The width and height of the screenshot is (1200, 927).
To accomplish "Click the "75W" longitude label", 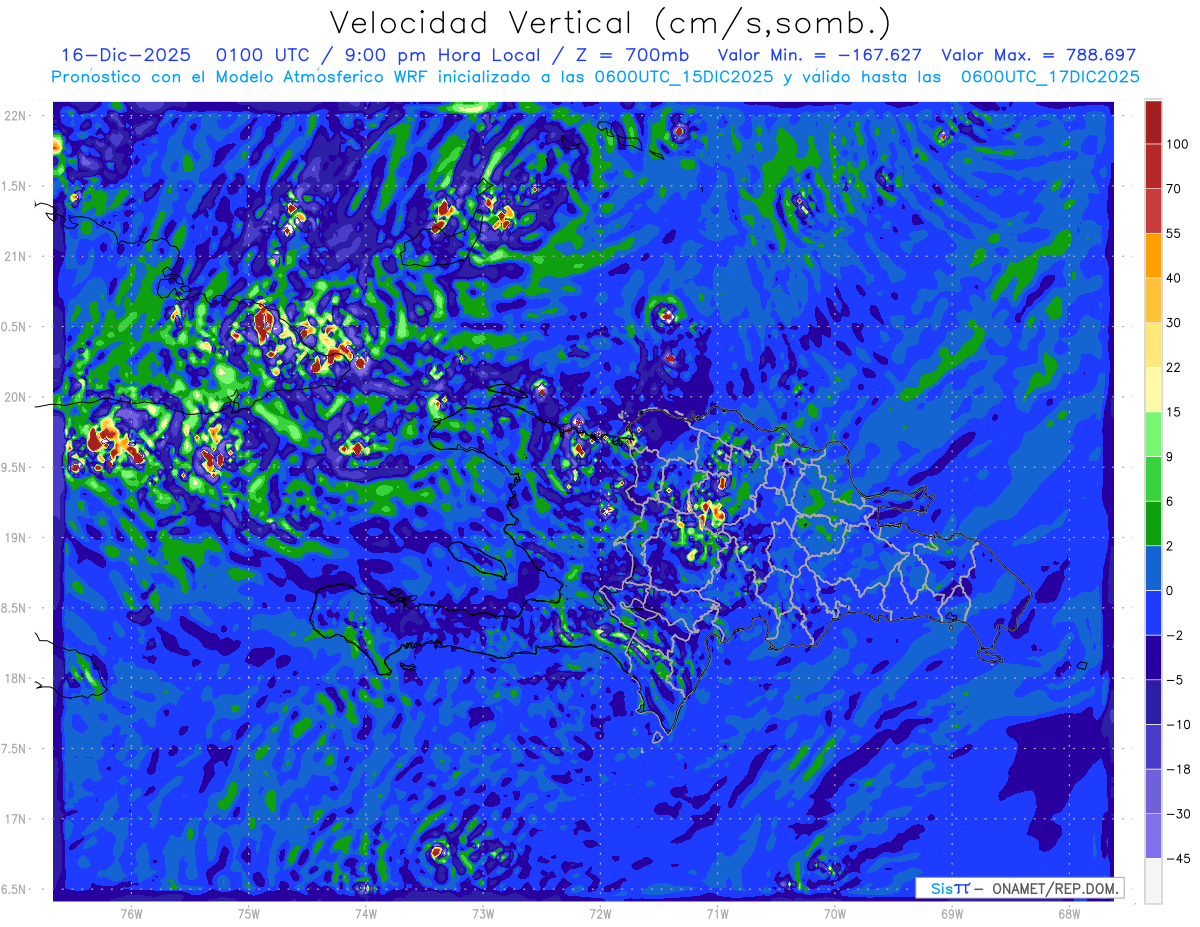I will tap(249, 914).
